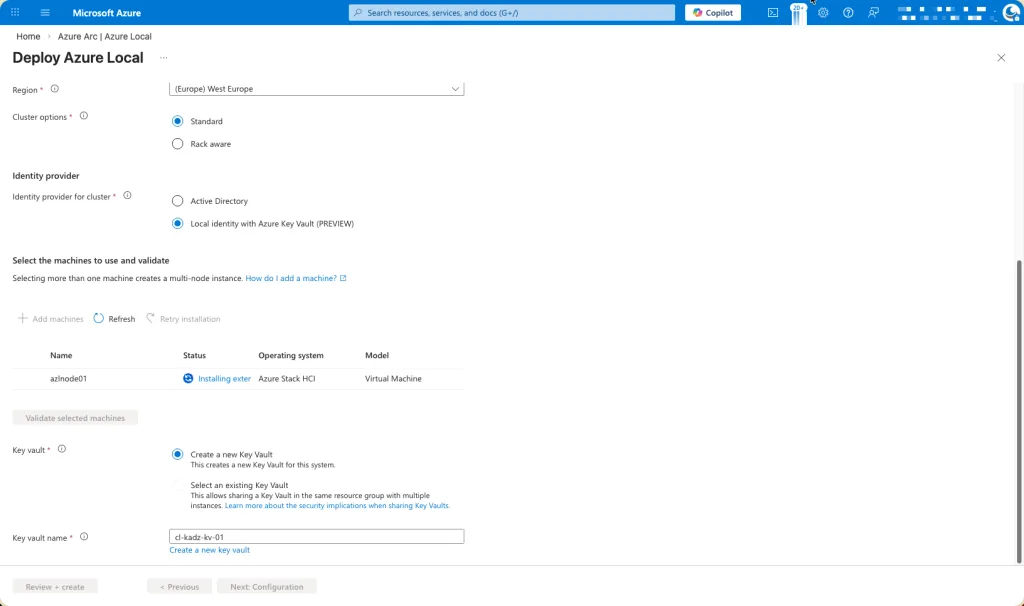Select the Rack aware cluster option
This screenshot has width=1024, height=606.
[x=178, y=144]
